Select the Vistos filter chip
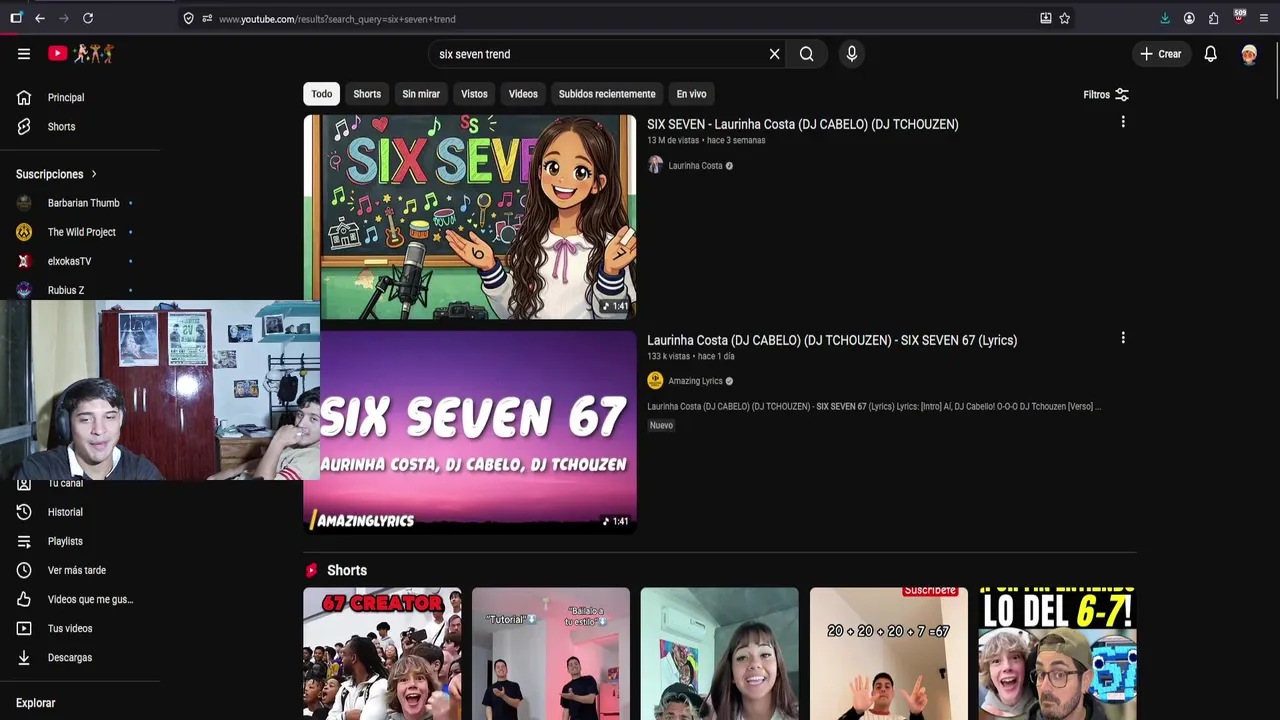 [474, 94]
